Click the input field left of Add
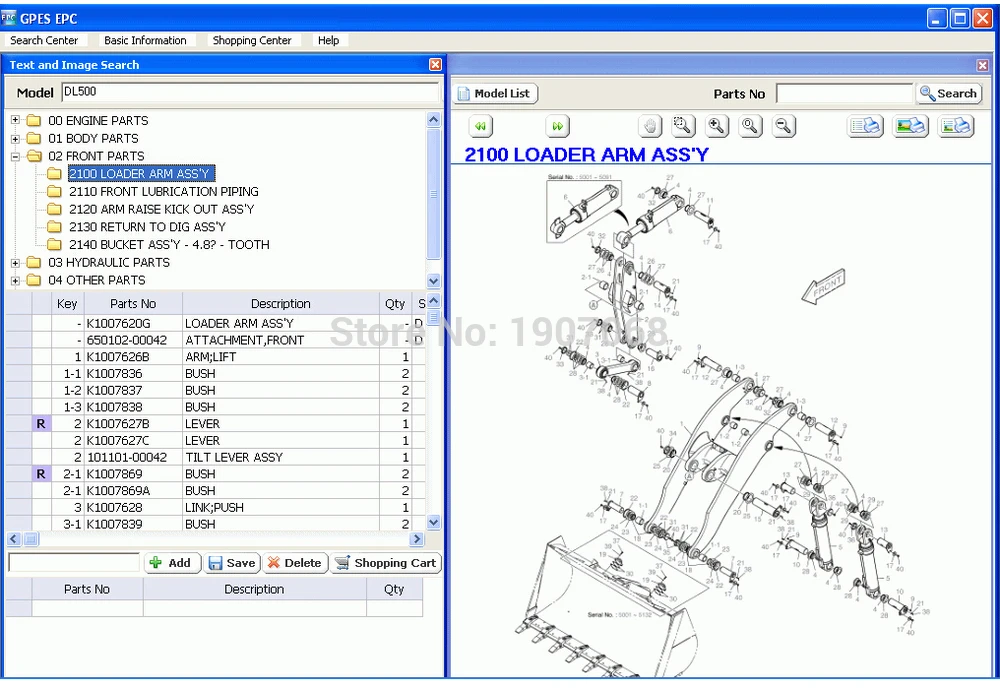Image resolution: width=1000 pixels, height=693 pixels. click(74, 563)
